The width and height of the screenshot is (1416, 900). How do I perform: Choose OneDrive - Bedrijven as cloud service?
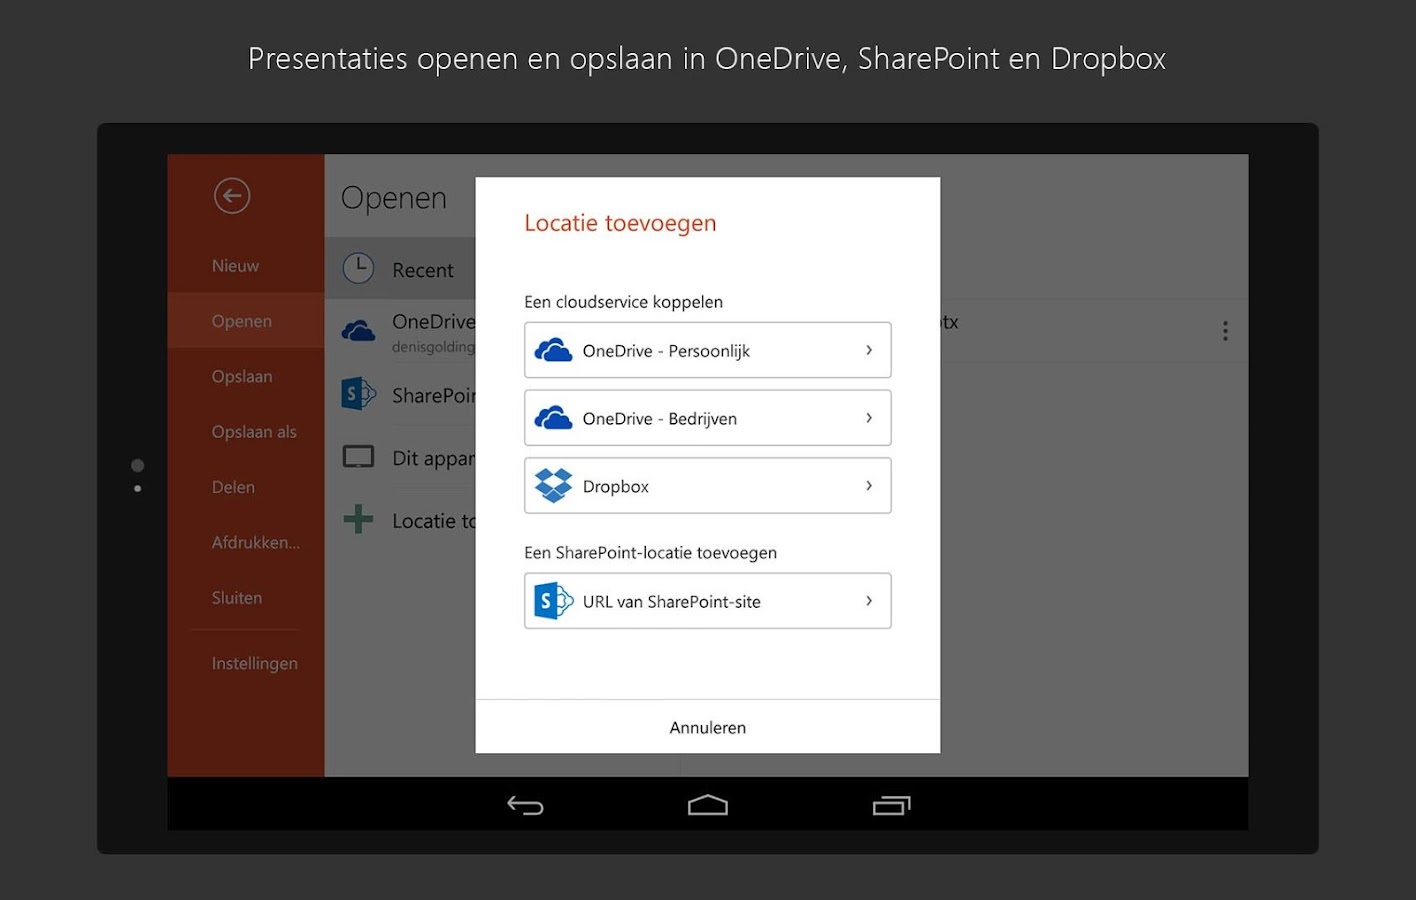[707, 418]
